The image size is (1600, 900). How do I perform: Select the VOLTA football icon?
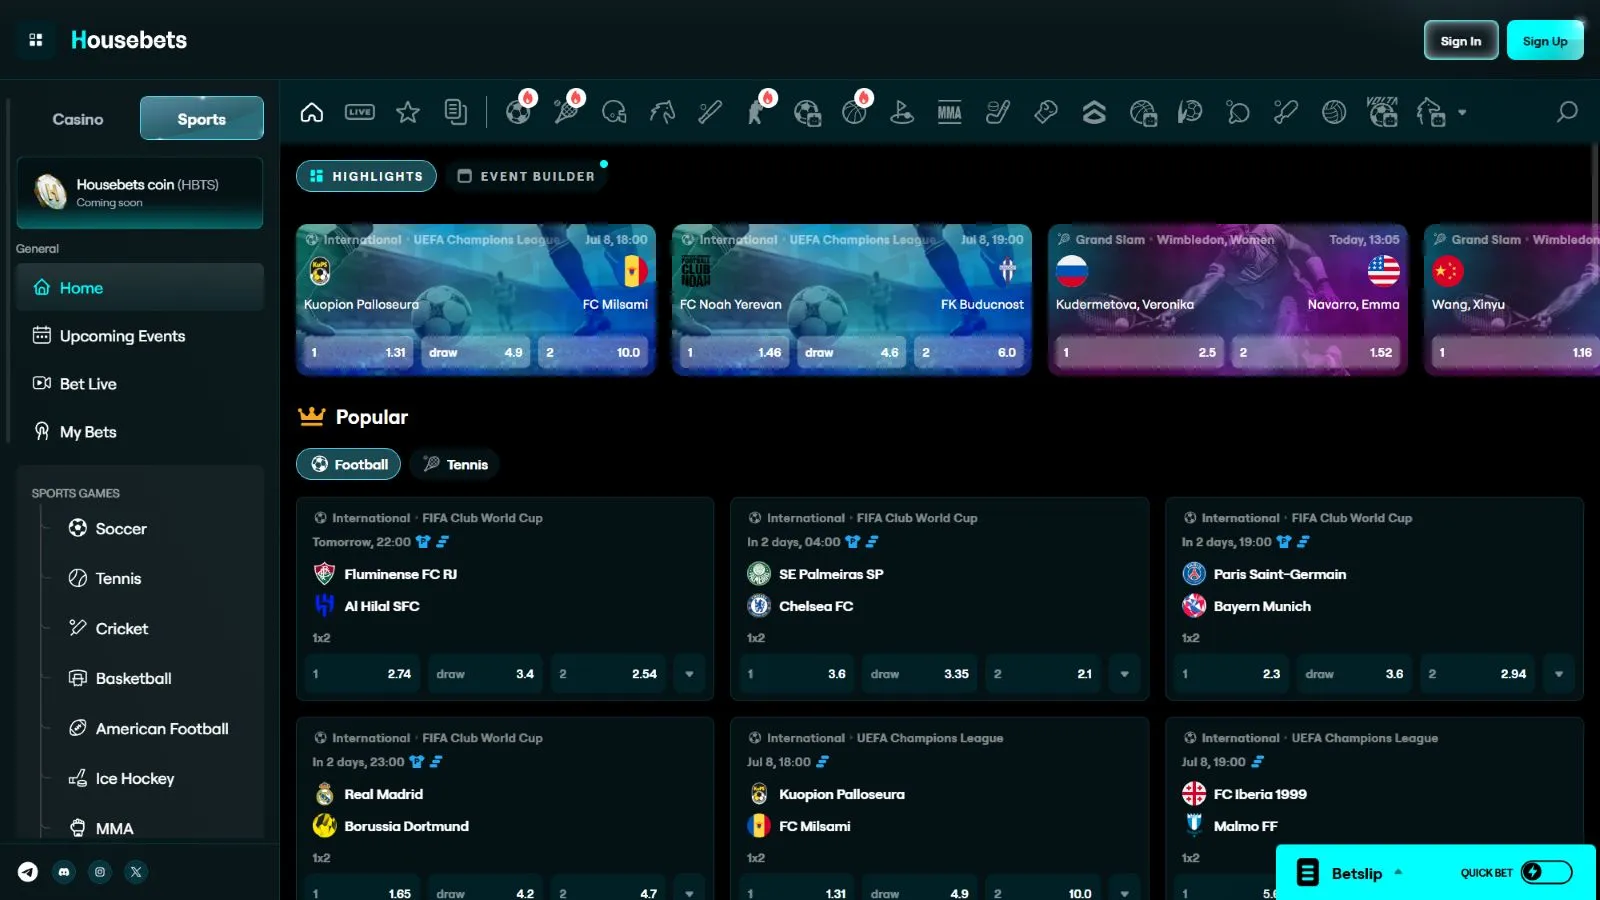coord(1382,112)
